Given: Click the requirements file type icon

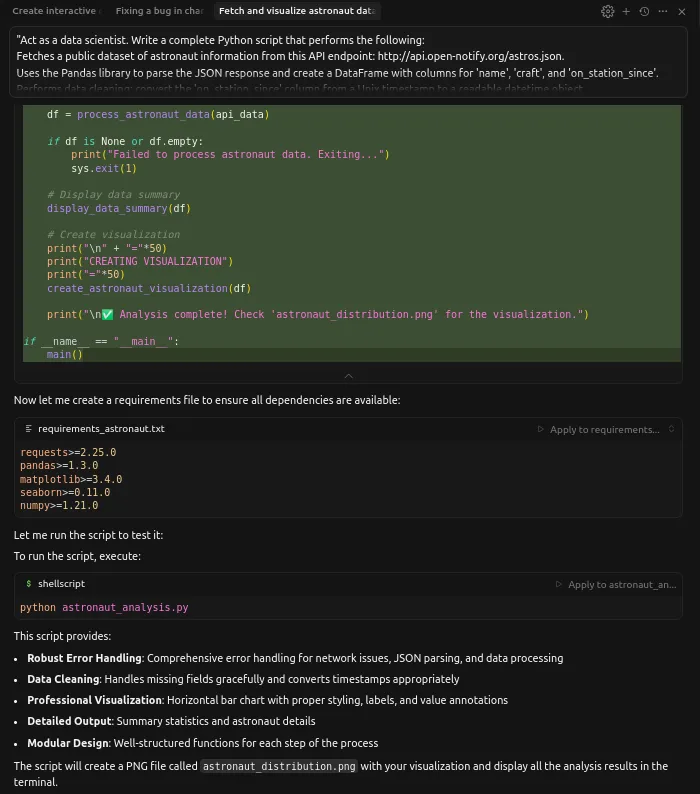Looking at the screenshot, I should pos(28,428).
